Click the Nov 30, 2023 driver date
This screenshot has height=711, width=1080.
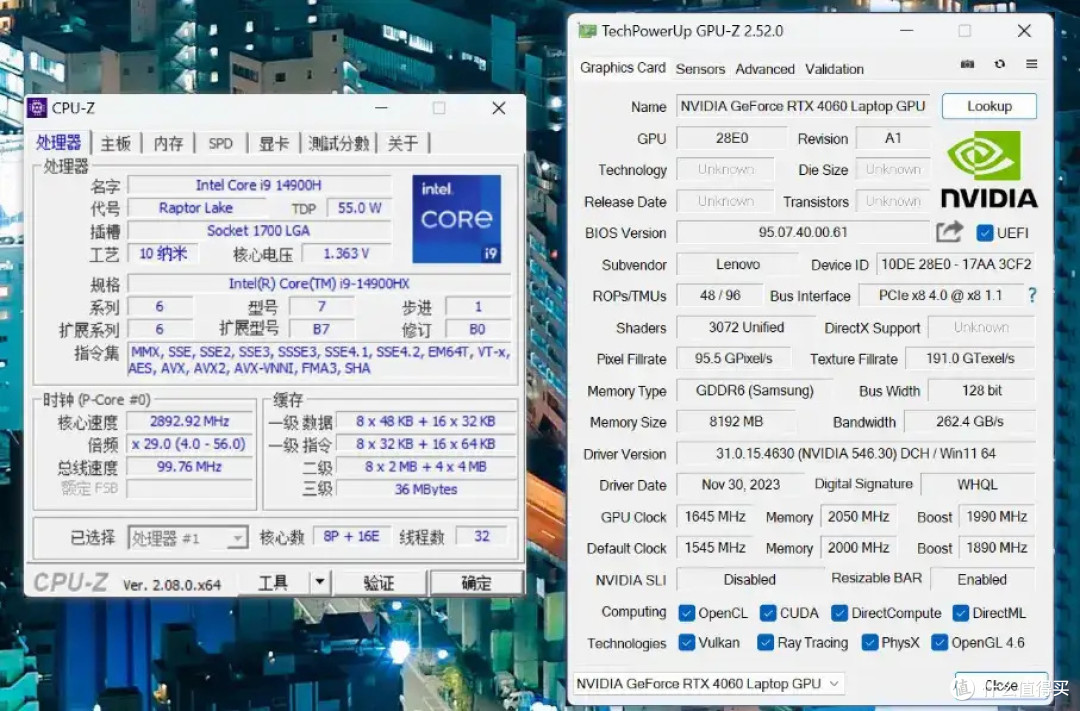(x=740, y=484)
